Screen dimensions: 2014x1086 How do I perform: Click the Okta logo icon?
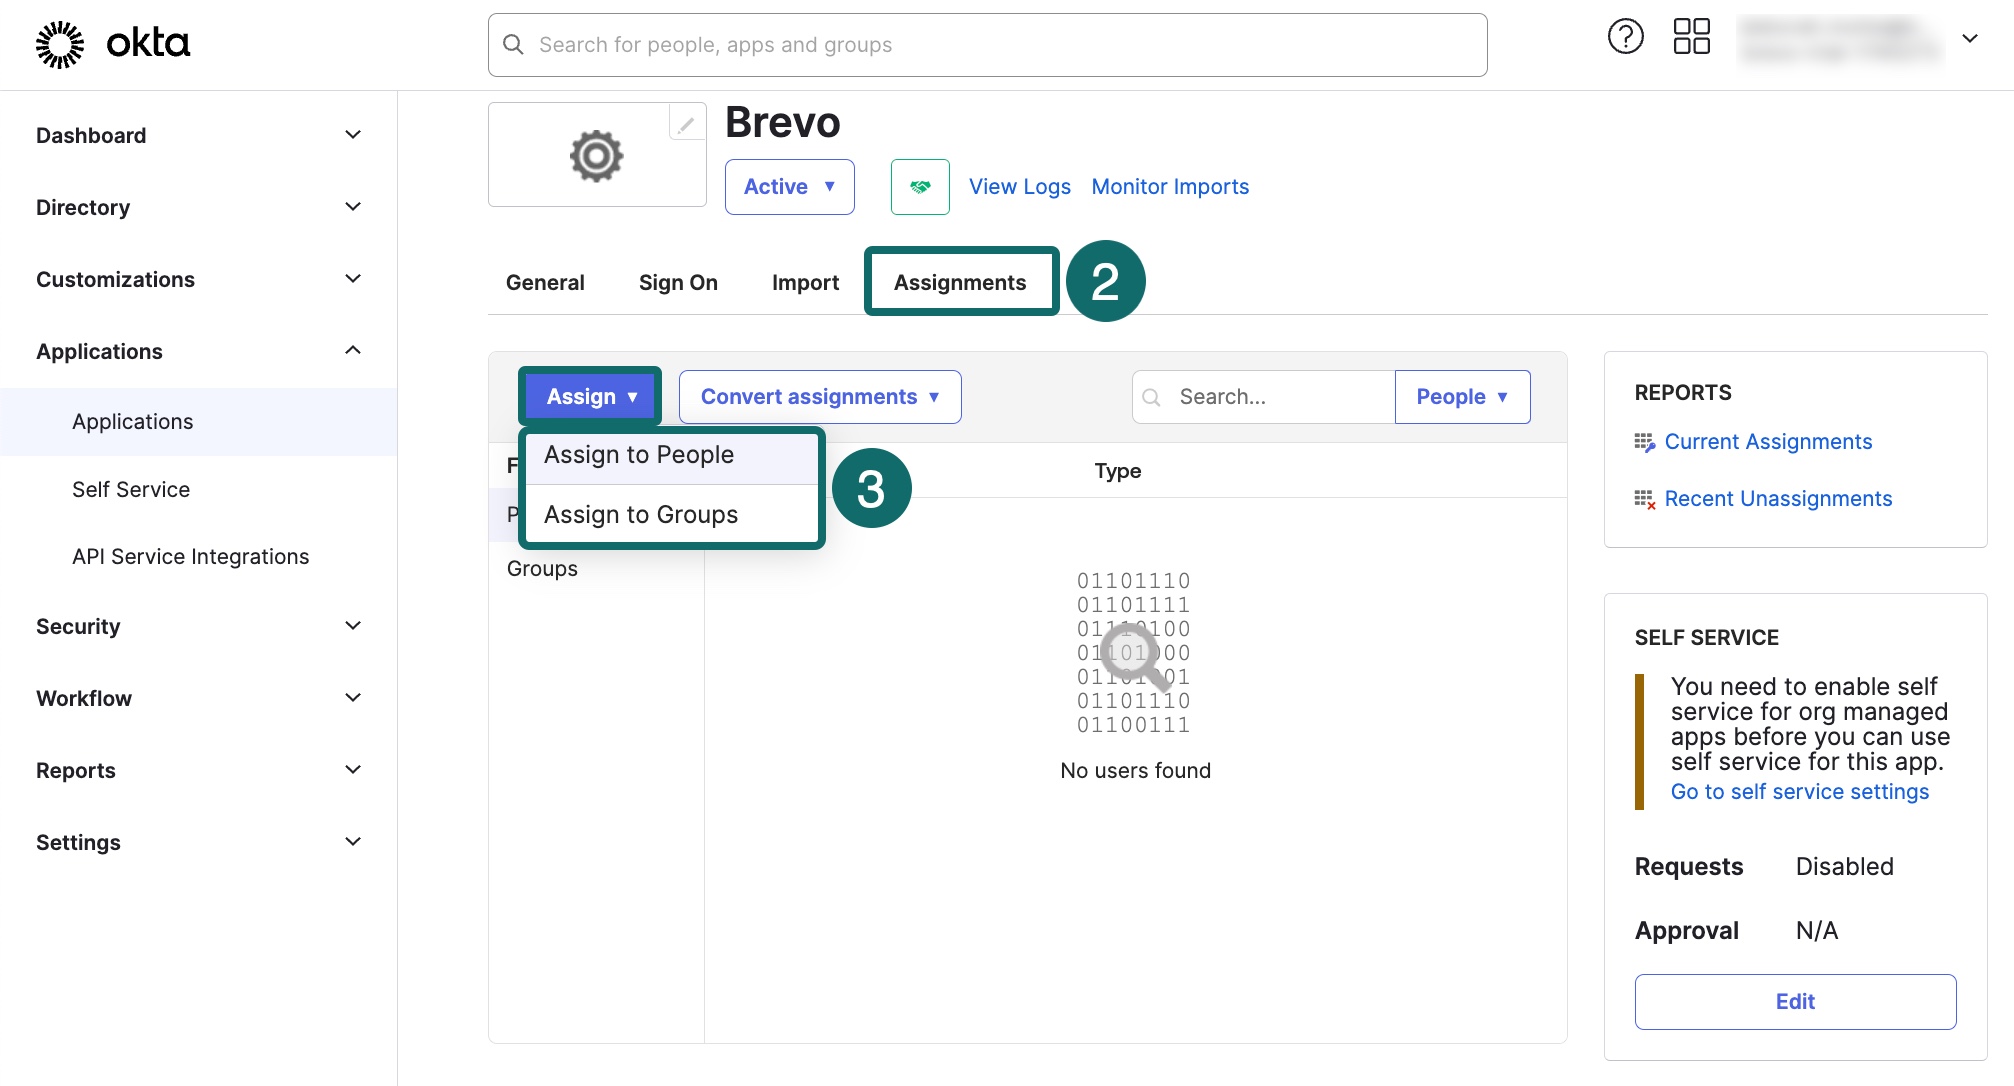(x=60, y=44)
